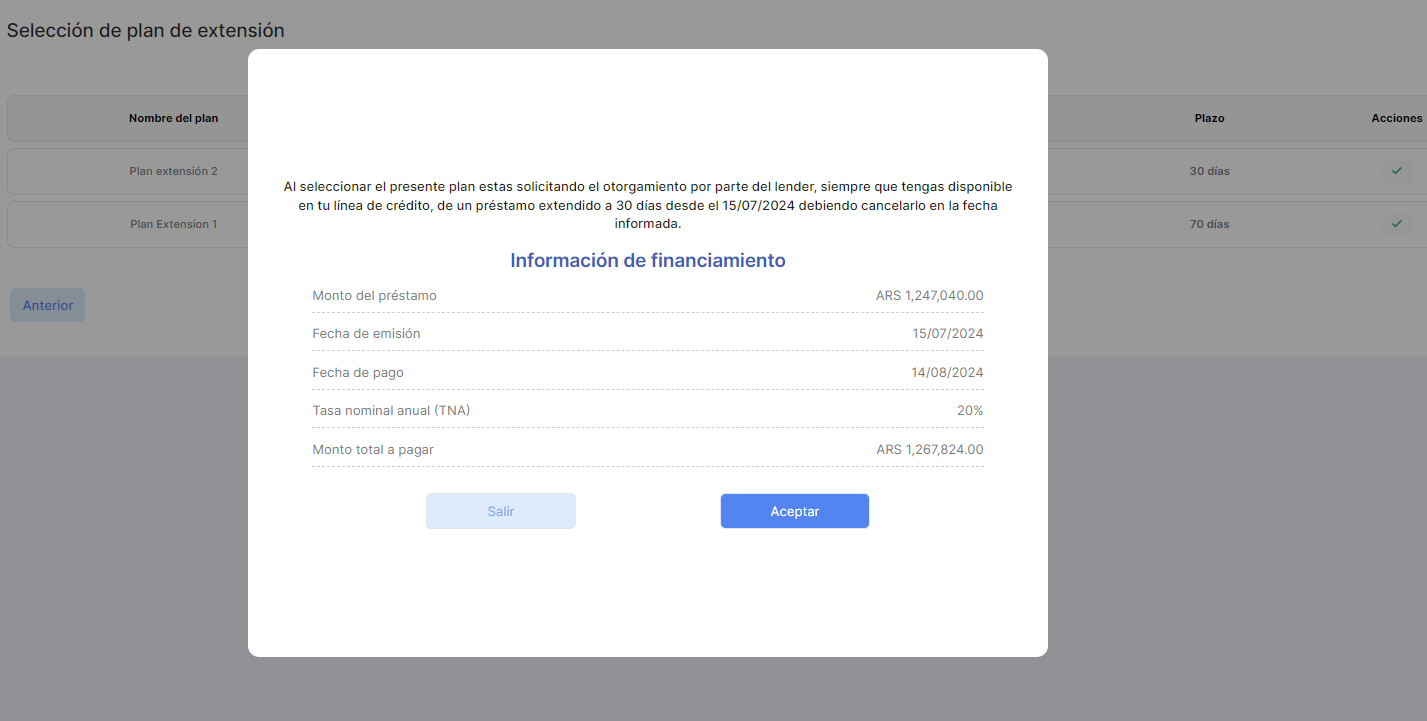Click the Selección de plan de extensión title
1427x721 pixels.
pyautogui.click(x=146, y=31)
